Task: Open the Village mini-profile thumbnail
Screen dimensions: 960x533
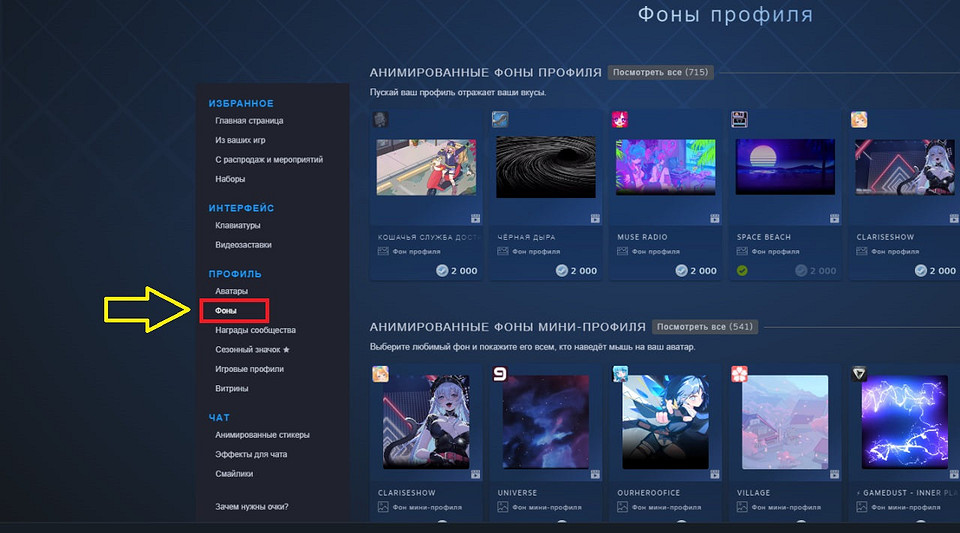Action: click(x=785, y=422)
